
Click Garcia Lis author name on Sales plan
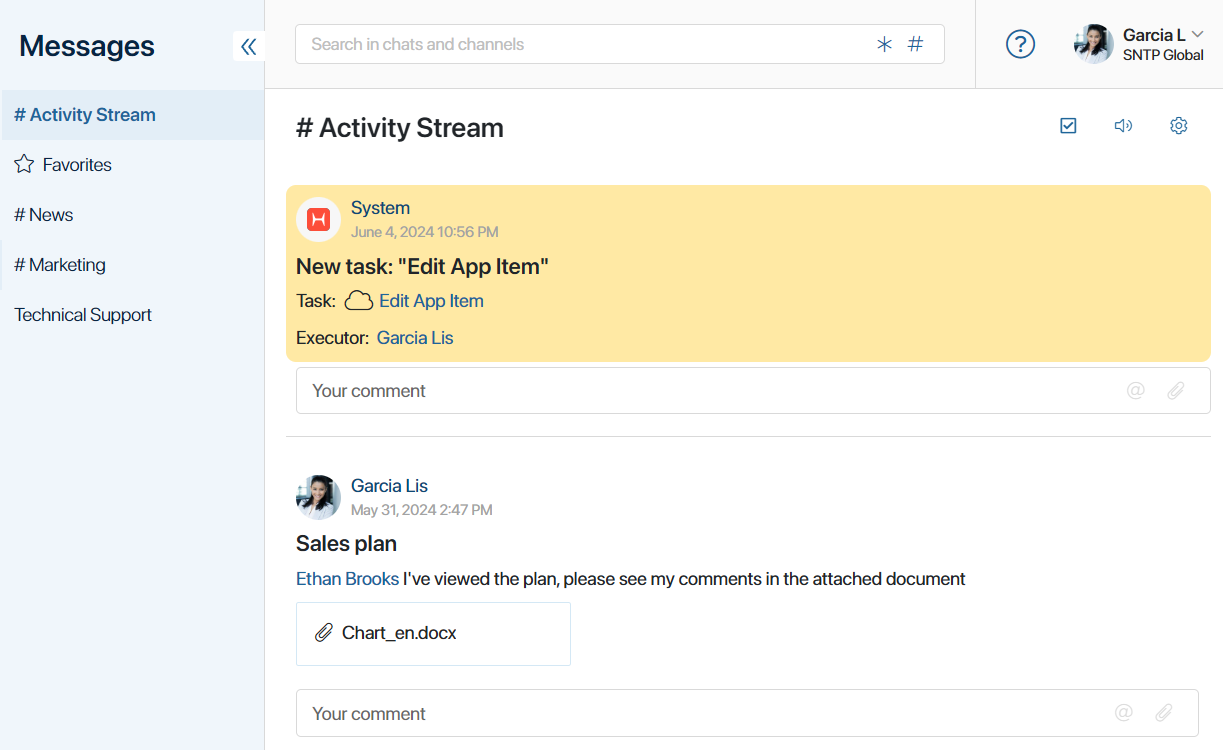tap(389, 486)
